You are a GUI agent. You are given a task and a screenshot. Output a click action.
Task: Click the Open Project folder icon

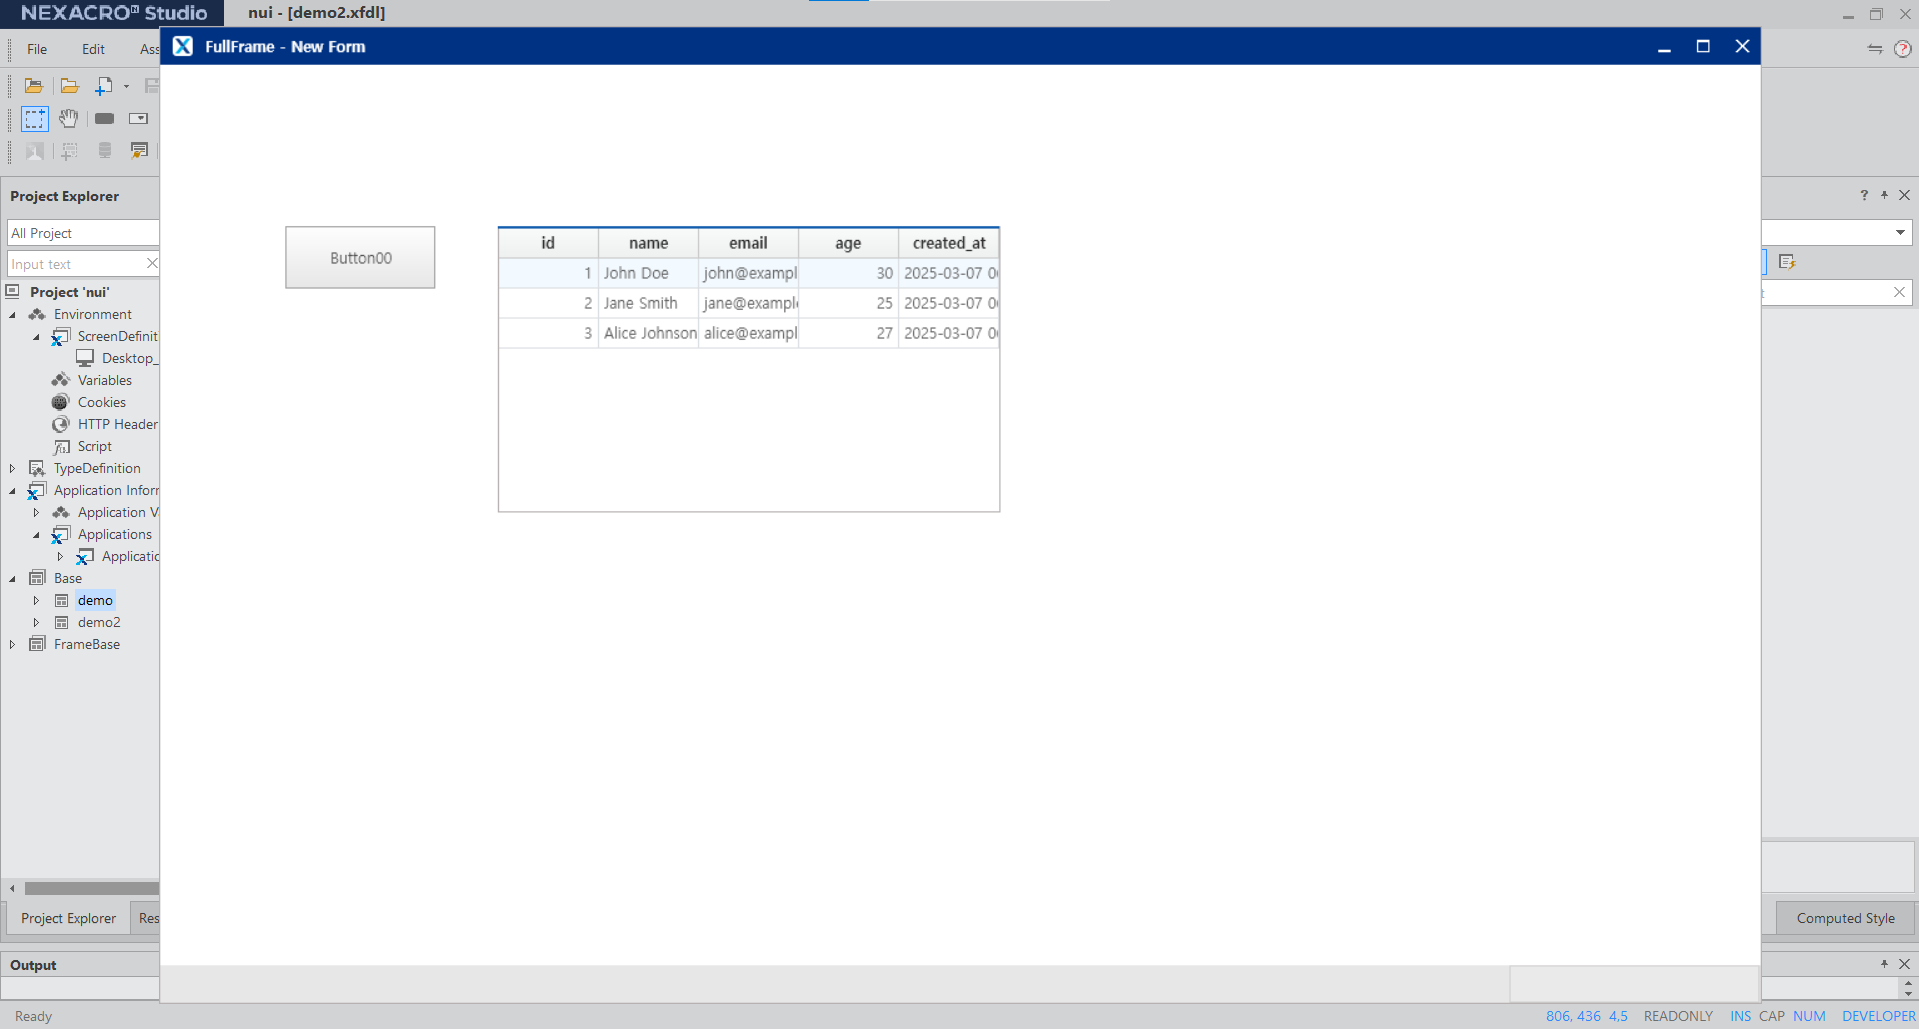(x=33, y=86)
